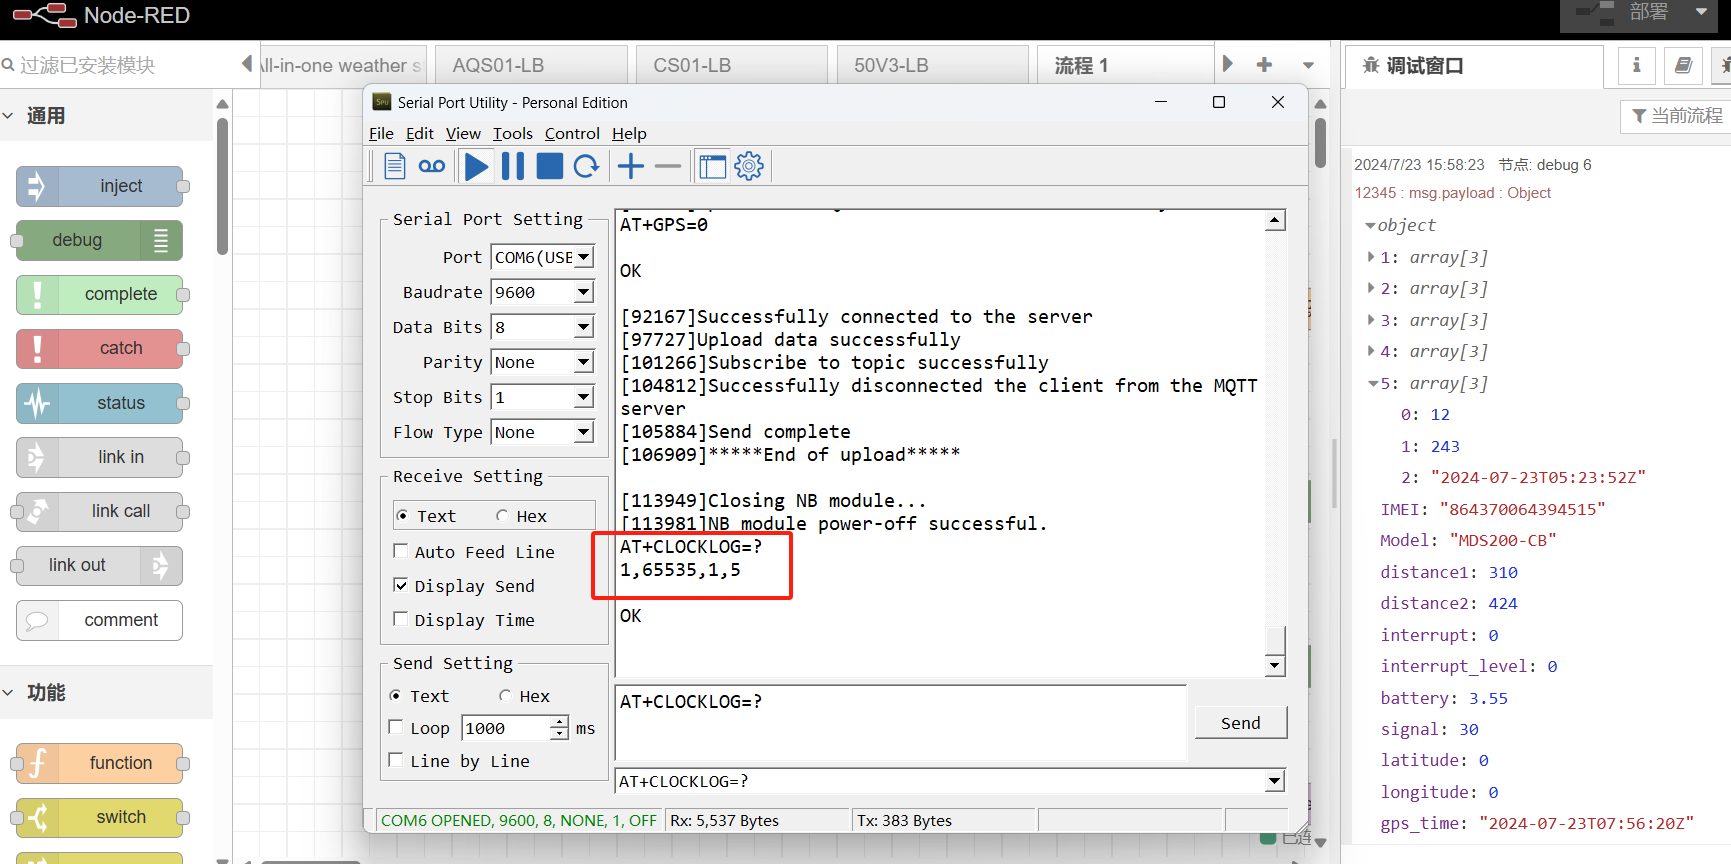
Task: Open the Edit menu
Action: coord(420,133)
